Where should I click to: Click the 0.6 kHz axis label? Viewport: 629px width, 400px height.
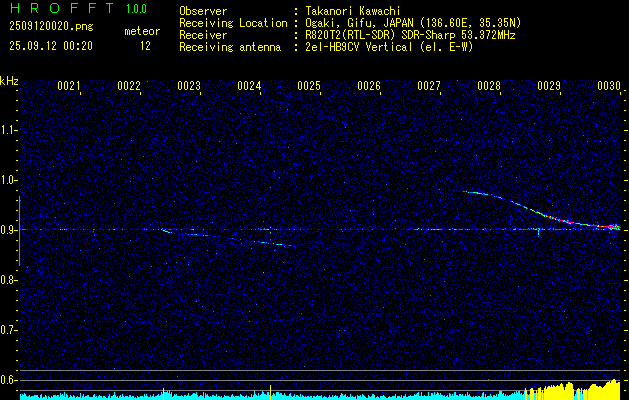(x=8, y=380)
